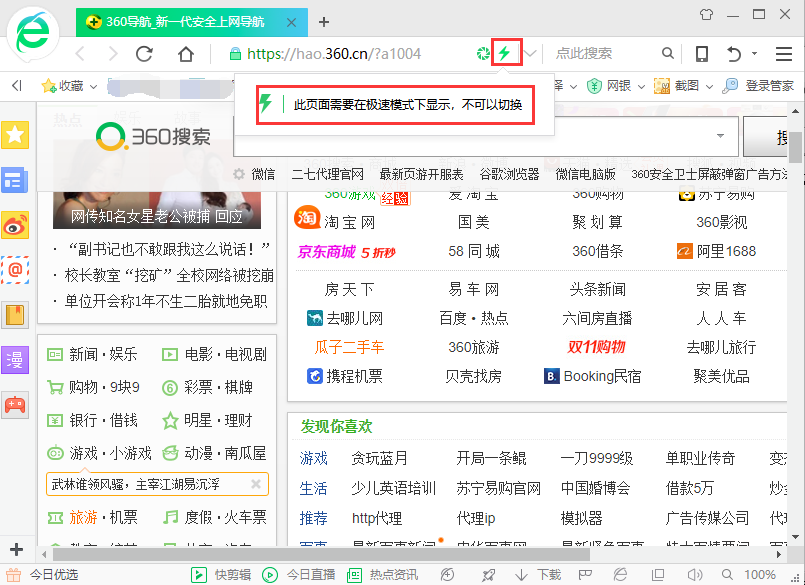805x585 pixels.
Task: Navigate forward with the right arrow
Action: 113,53
